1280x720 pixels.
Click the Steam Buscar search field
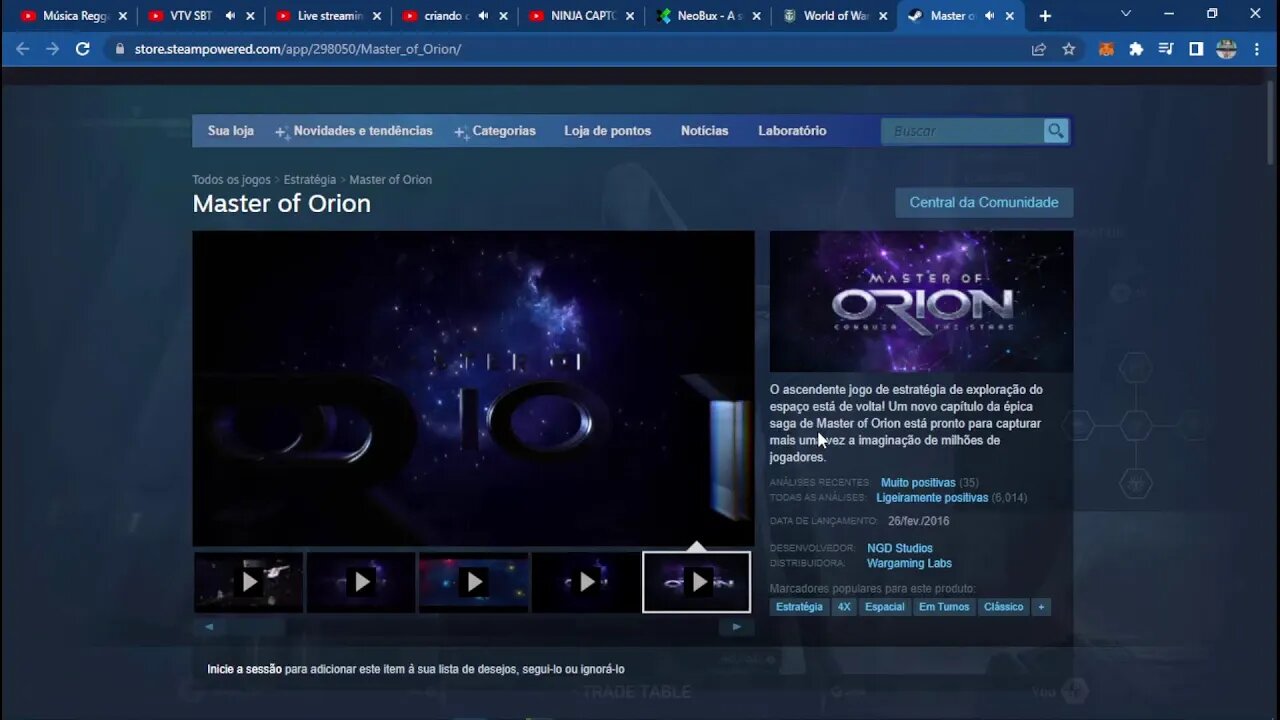coord(963,131)
